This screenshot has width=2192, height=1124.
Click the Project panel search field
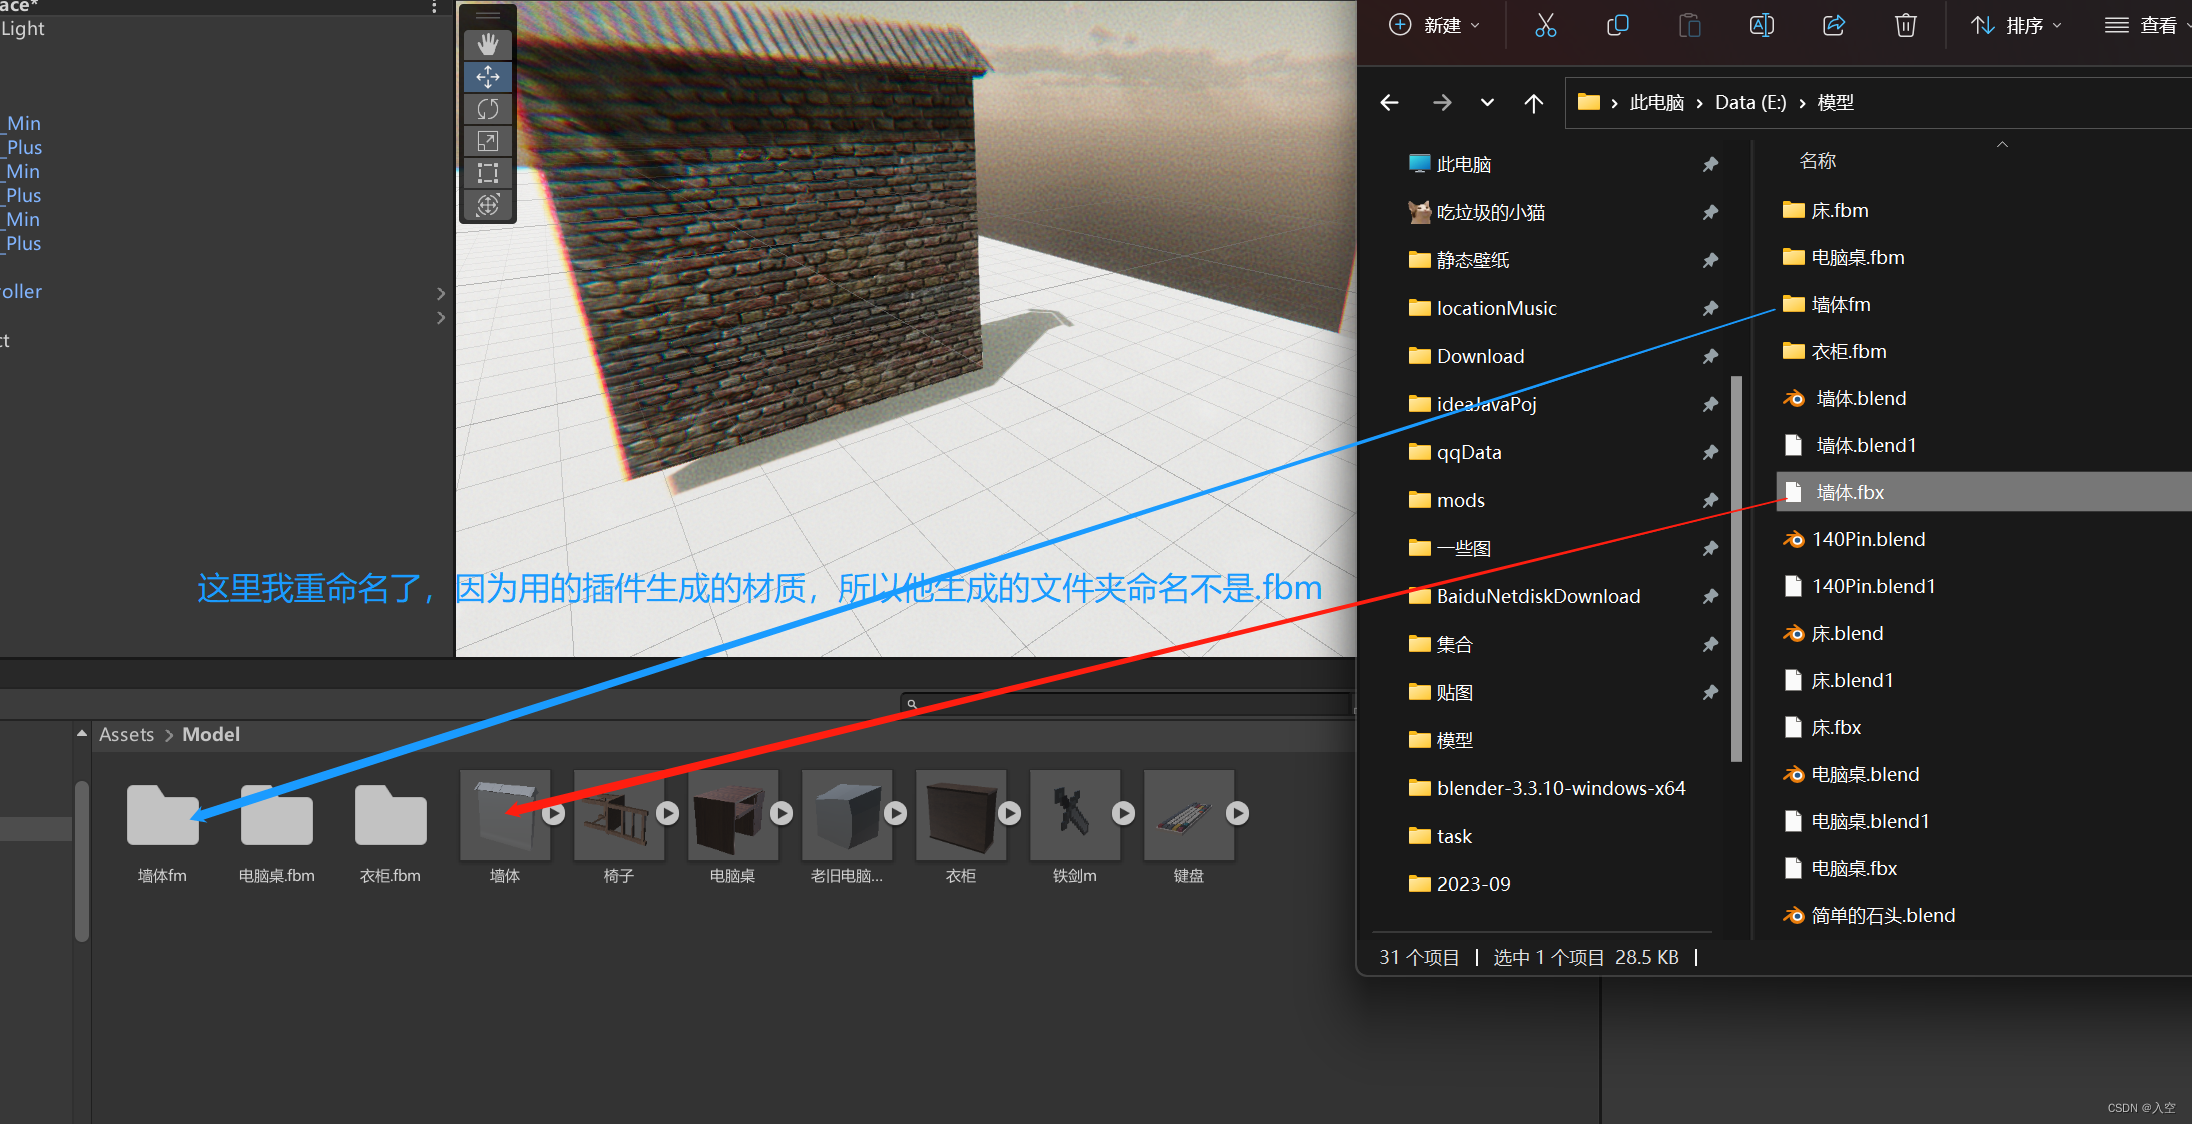(1130, 704)
